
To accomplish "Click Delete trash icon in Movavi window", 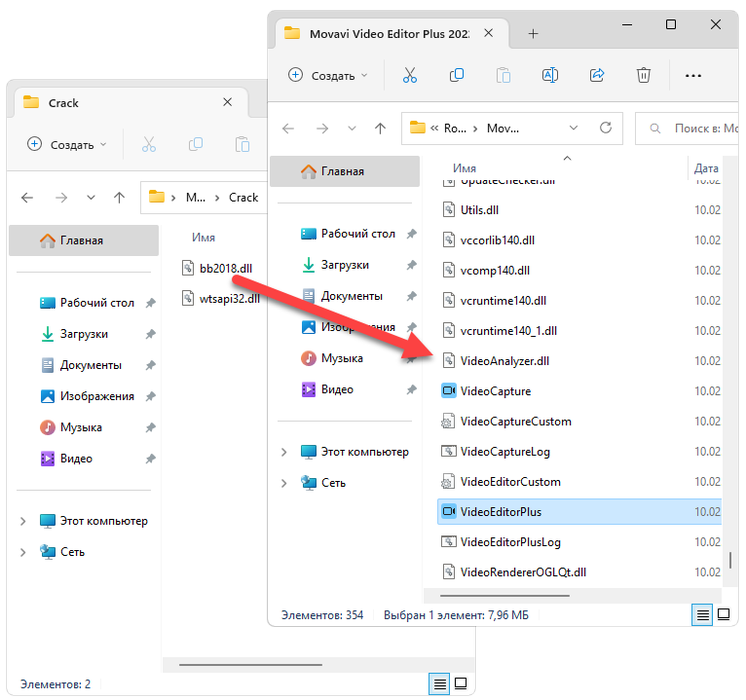I will point(643,75).
